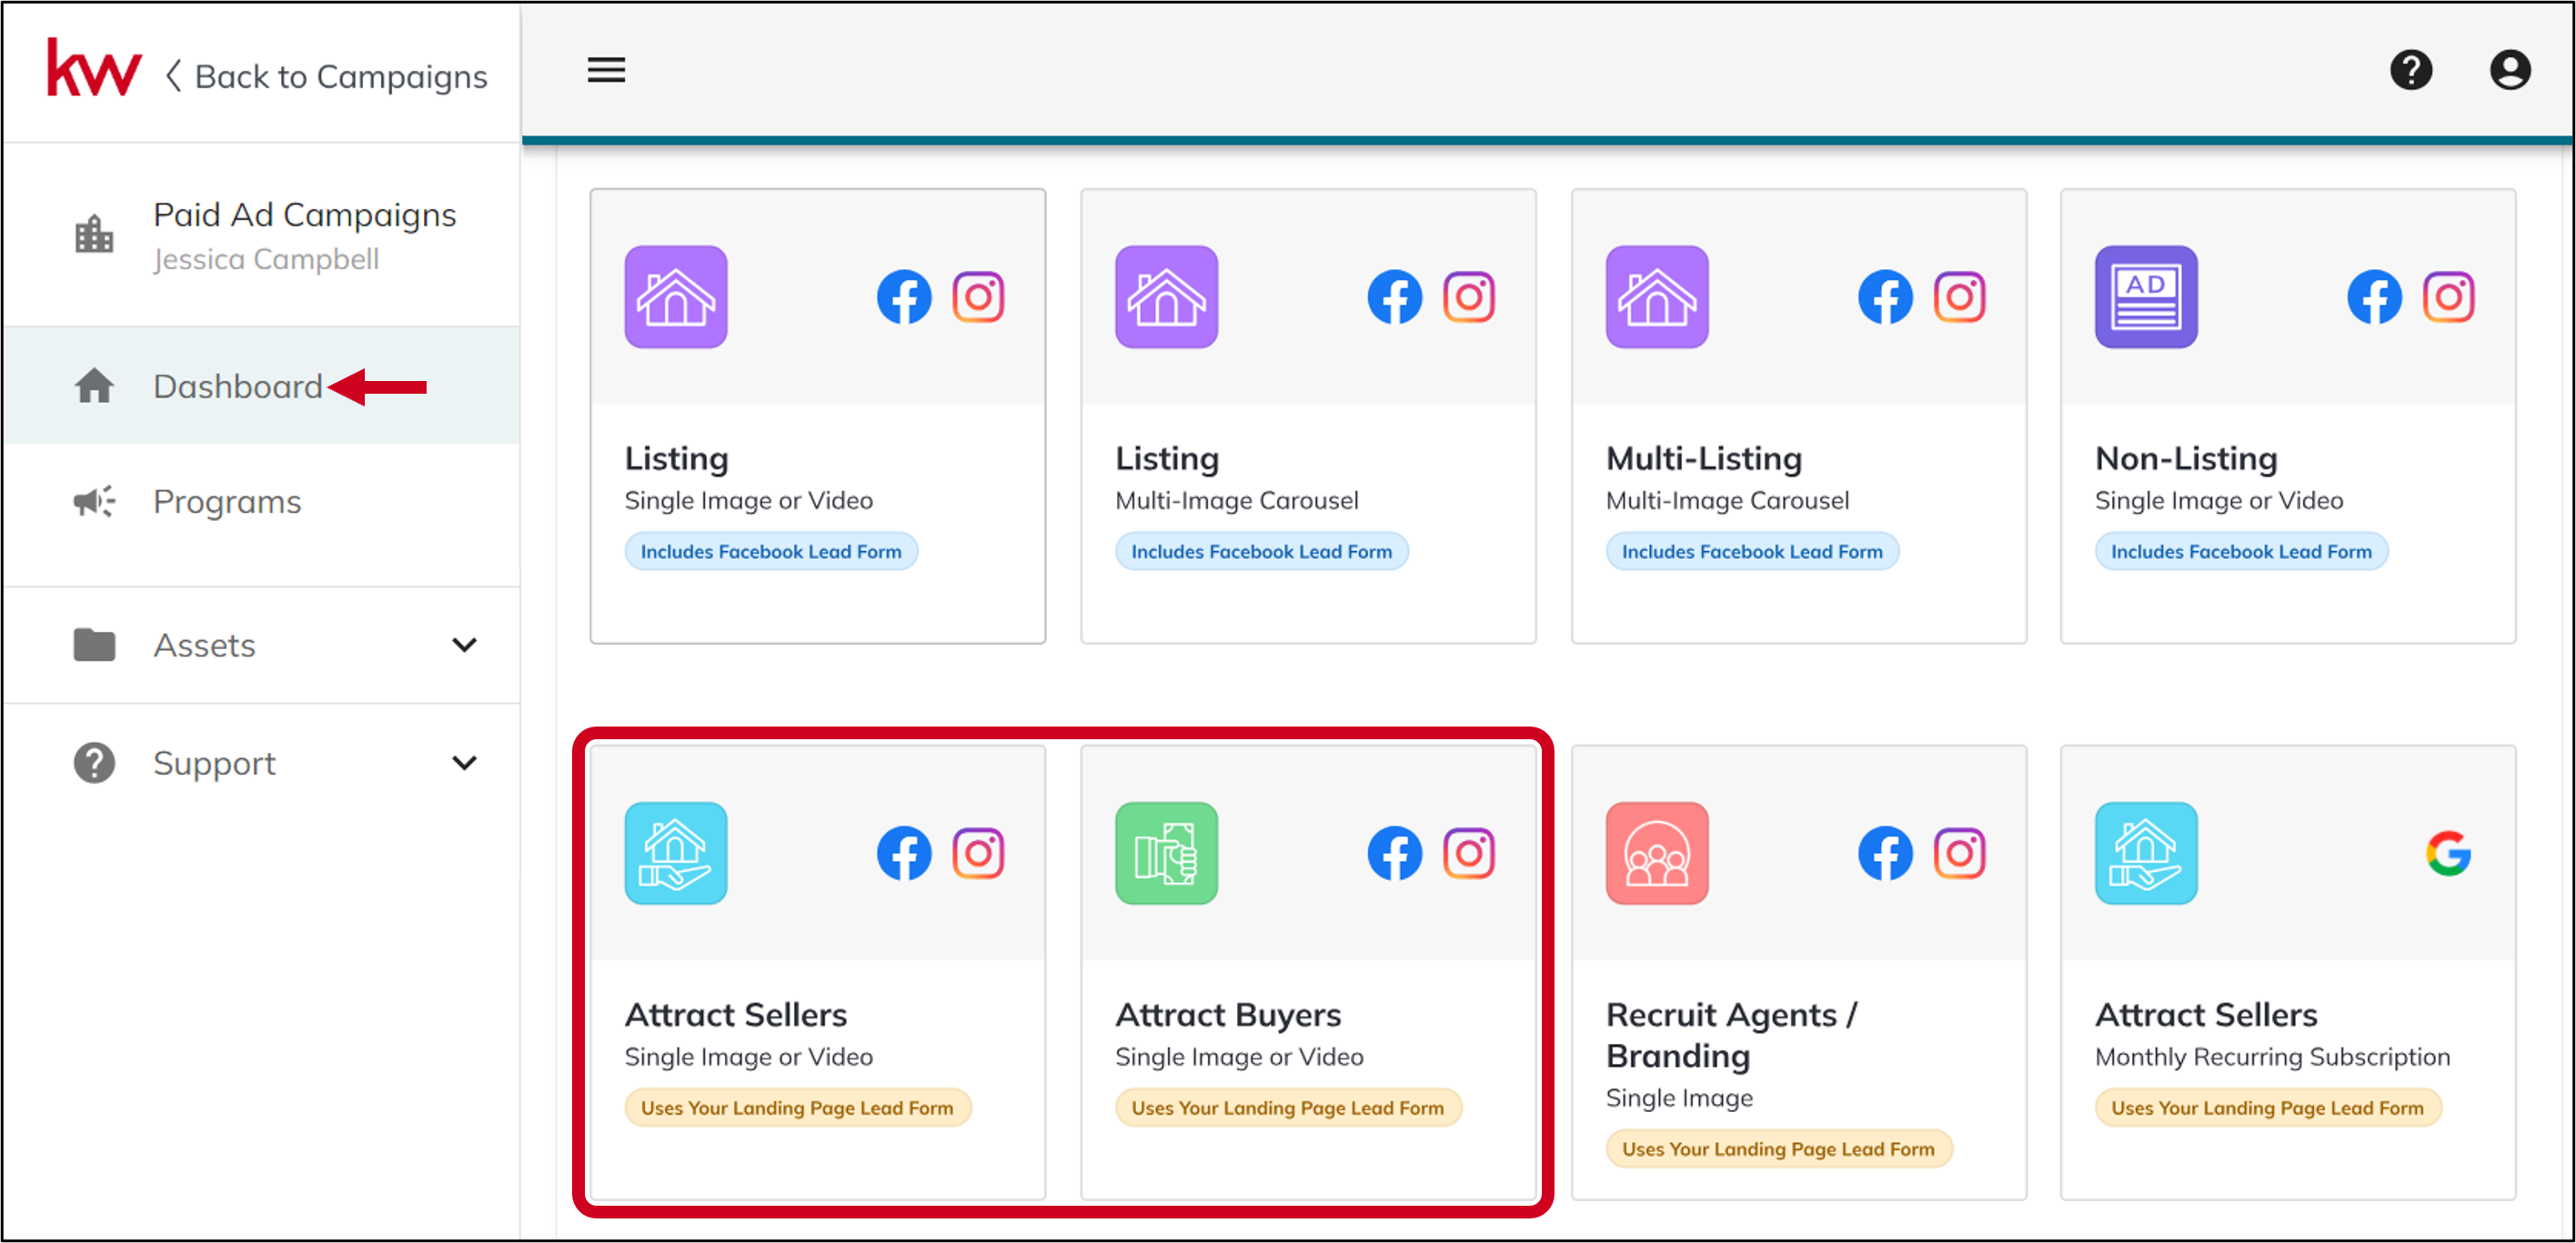
Task: Click Facebook icon on Attract Buyers card
Action: coord(1394,853)
